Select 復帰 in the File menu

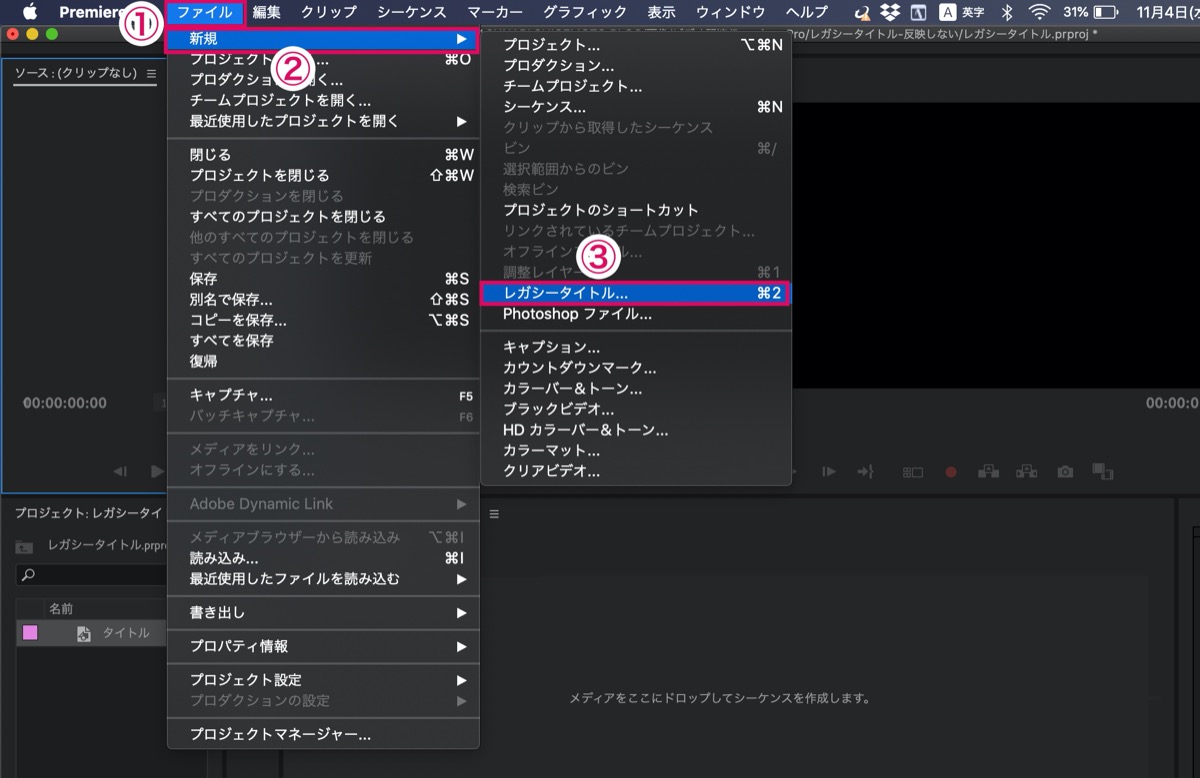click(x=323, y=361)
